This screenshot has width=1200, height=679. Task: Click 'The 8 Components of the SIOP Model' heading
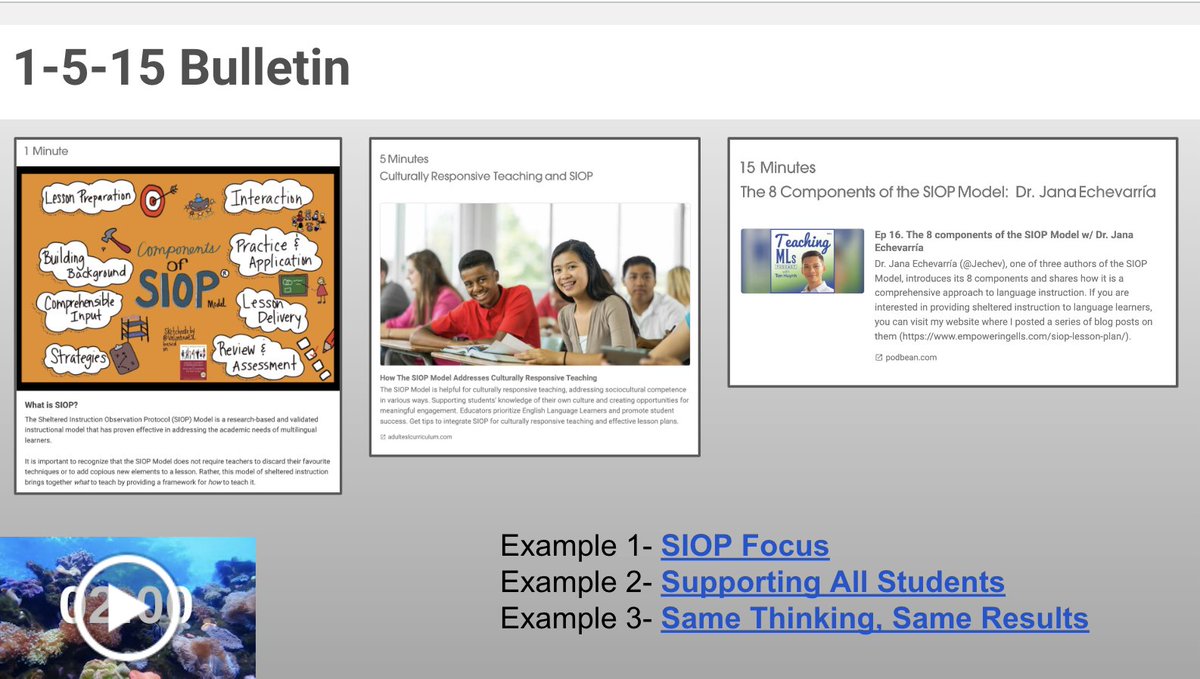pyautogui.click(x=947, y=192)
